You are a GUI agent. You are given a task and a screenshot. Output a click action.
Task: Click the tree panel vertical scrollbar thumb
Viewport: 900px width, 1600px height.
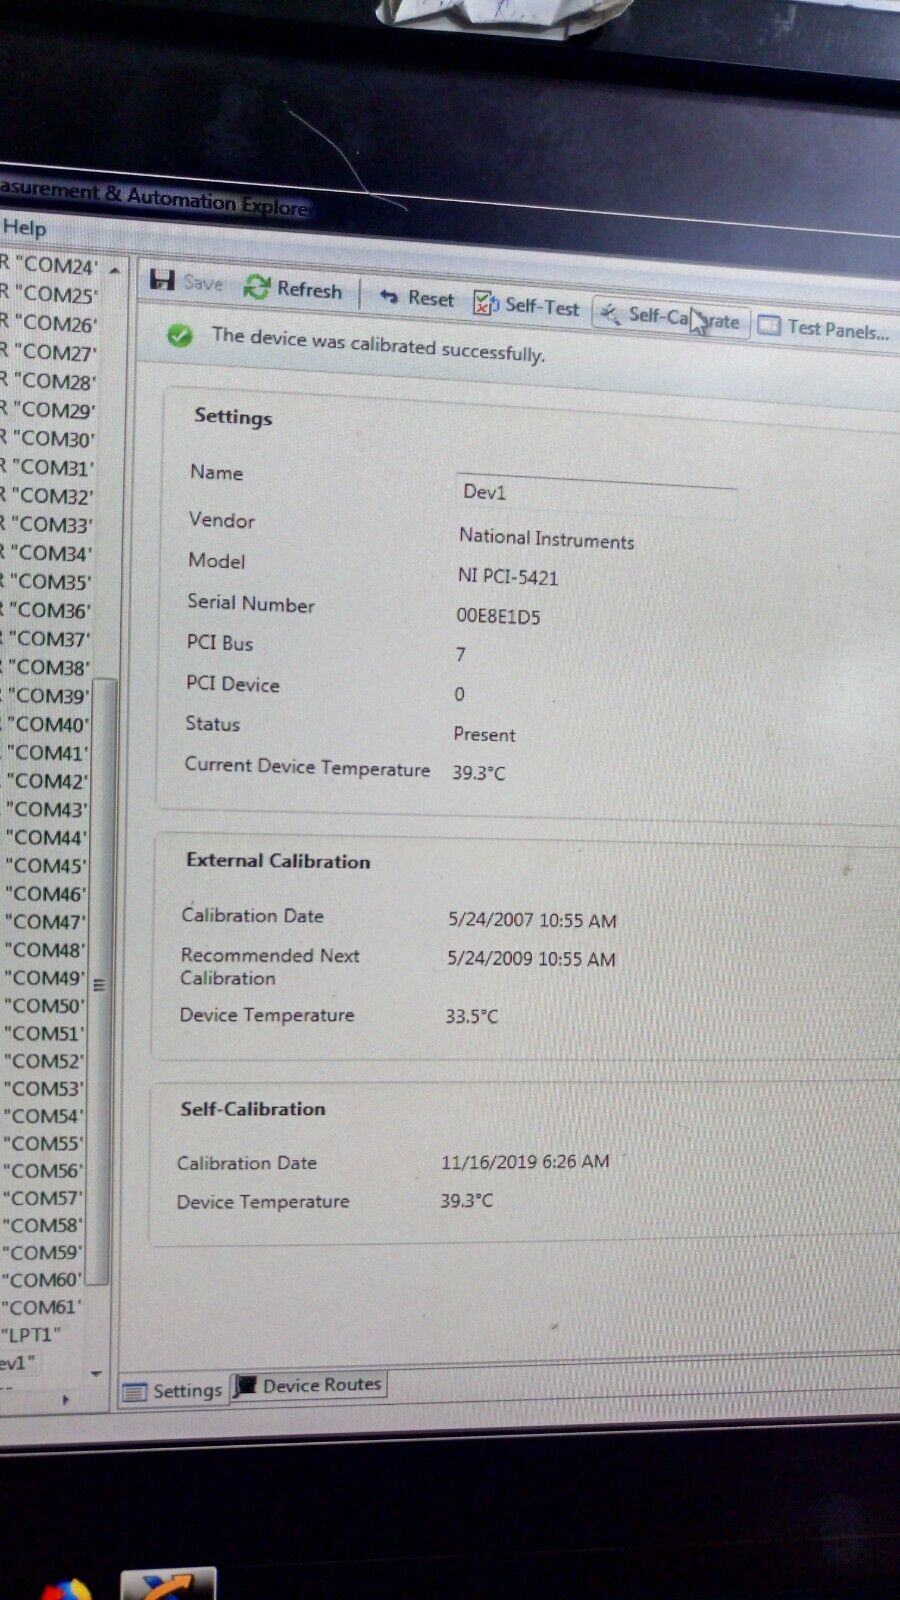pyautogui.click(x=99, y=980)
